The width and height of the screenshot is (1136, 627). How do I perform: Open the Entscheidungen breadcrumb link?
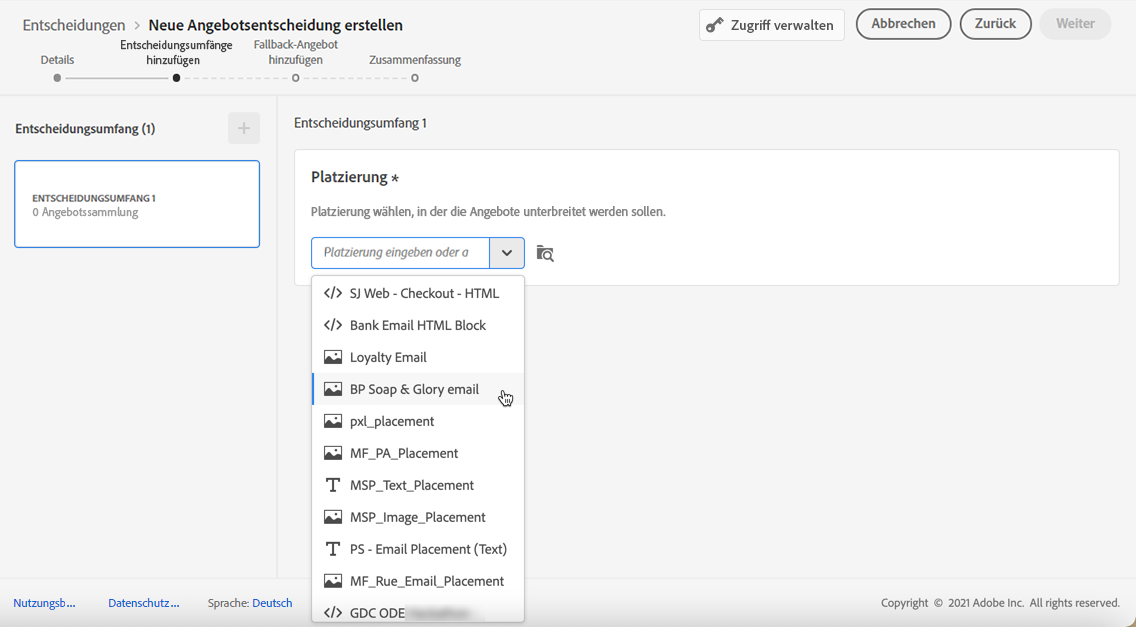74,25
